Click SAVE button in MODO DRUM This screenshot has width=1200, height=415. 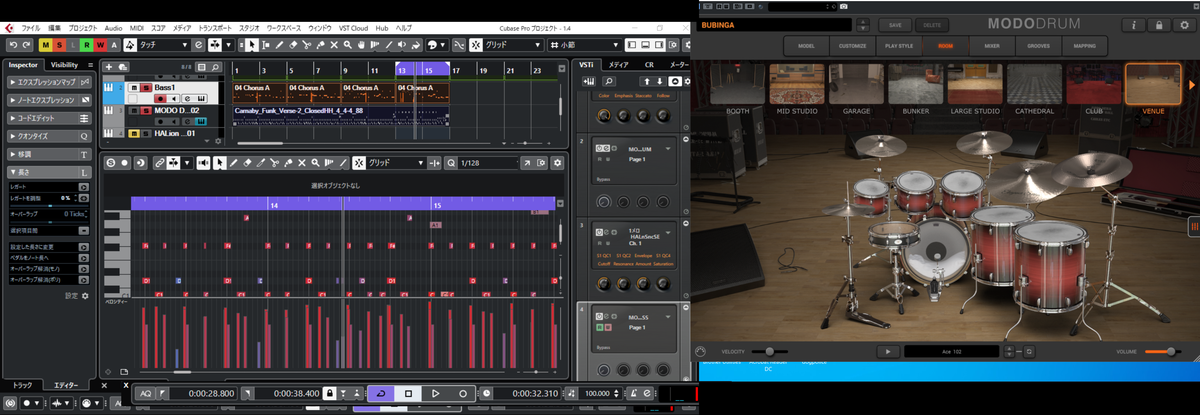(x=895, y=24)
